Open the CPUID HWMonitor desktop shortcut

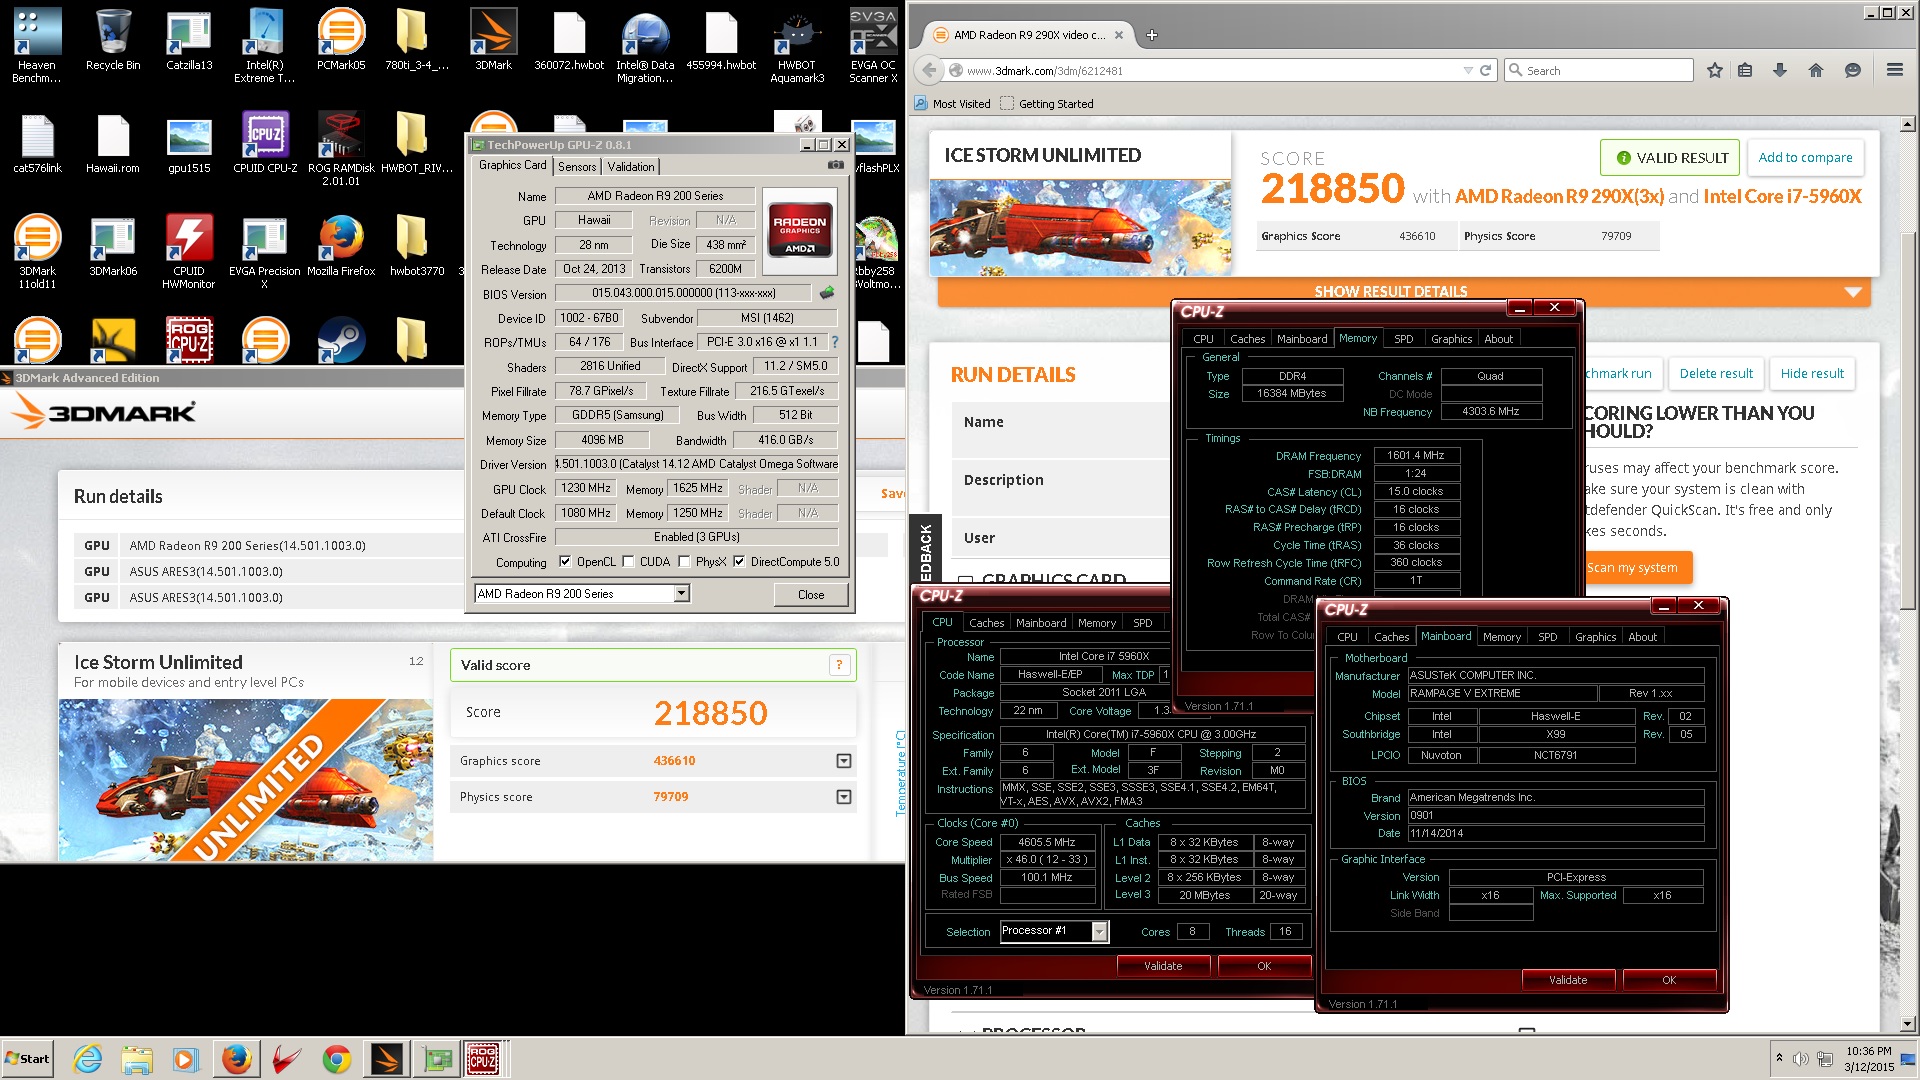[x=189, y=251]
